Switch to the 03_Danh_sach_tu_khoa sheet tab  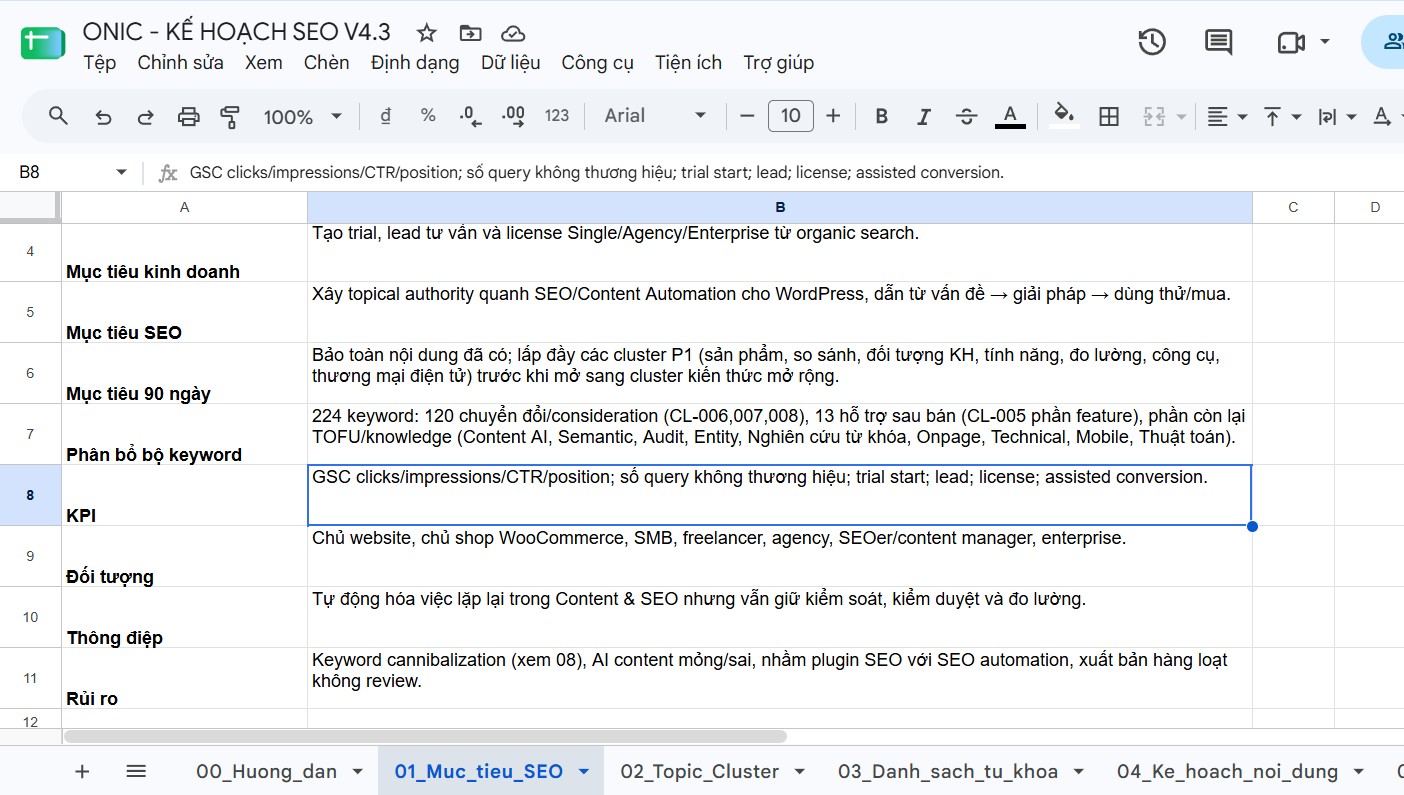(948, 771)
